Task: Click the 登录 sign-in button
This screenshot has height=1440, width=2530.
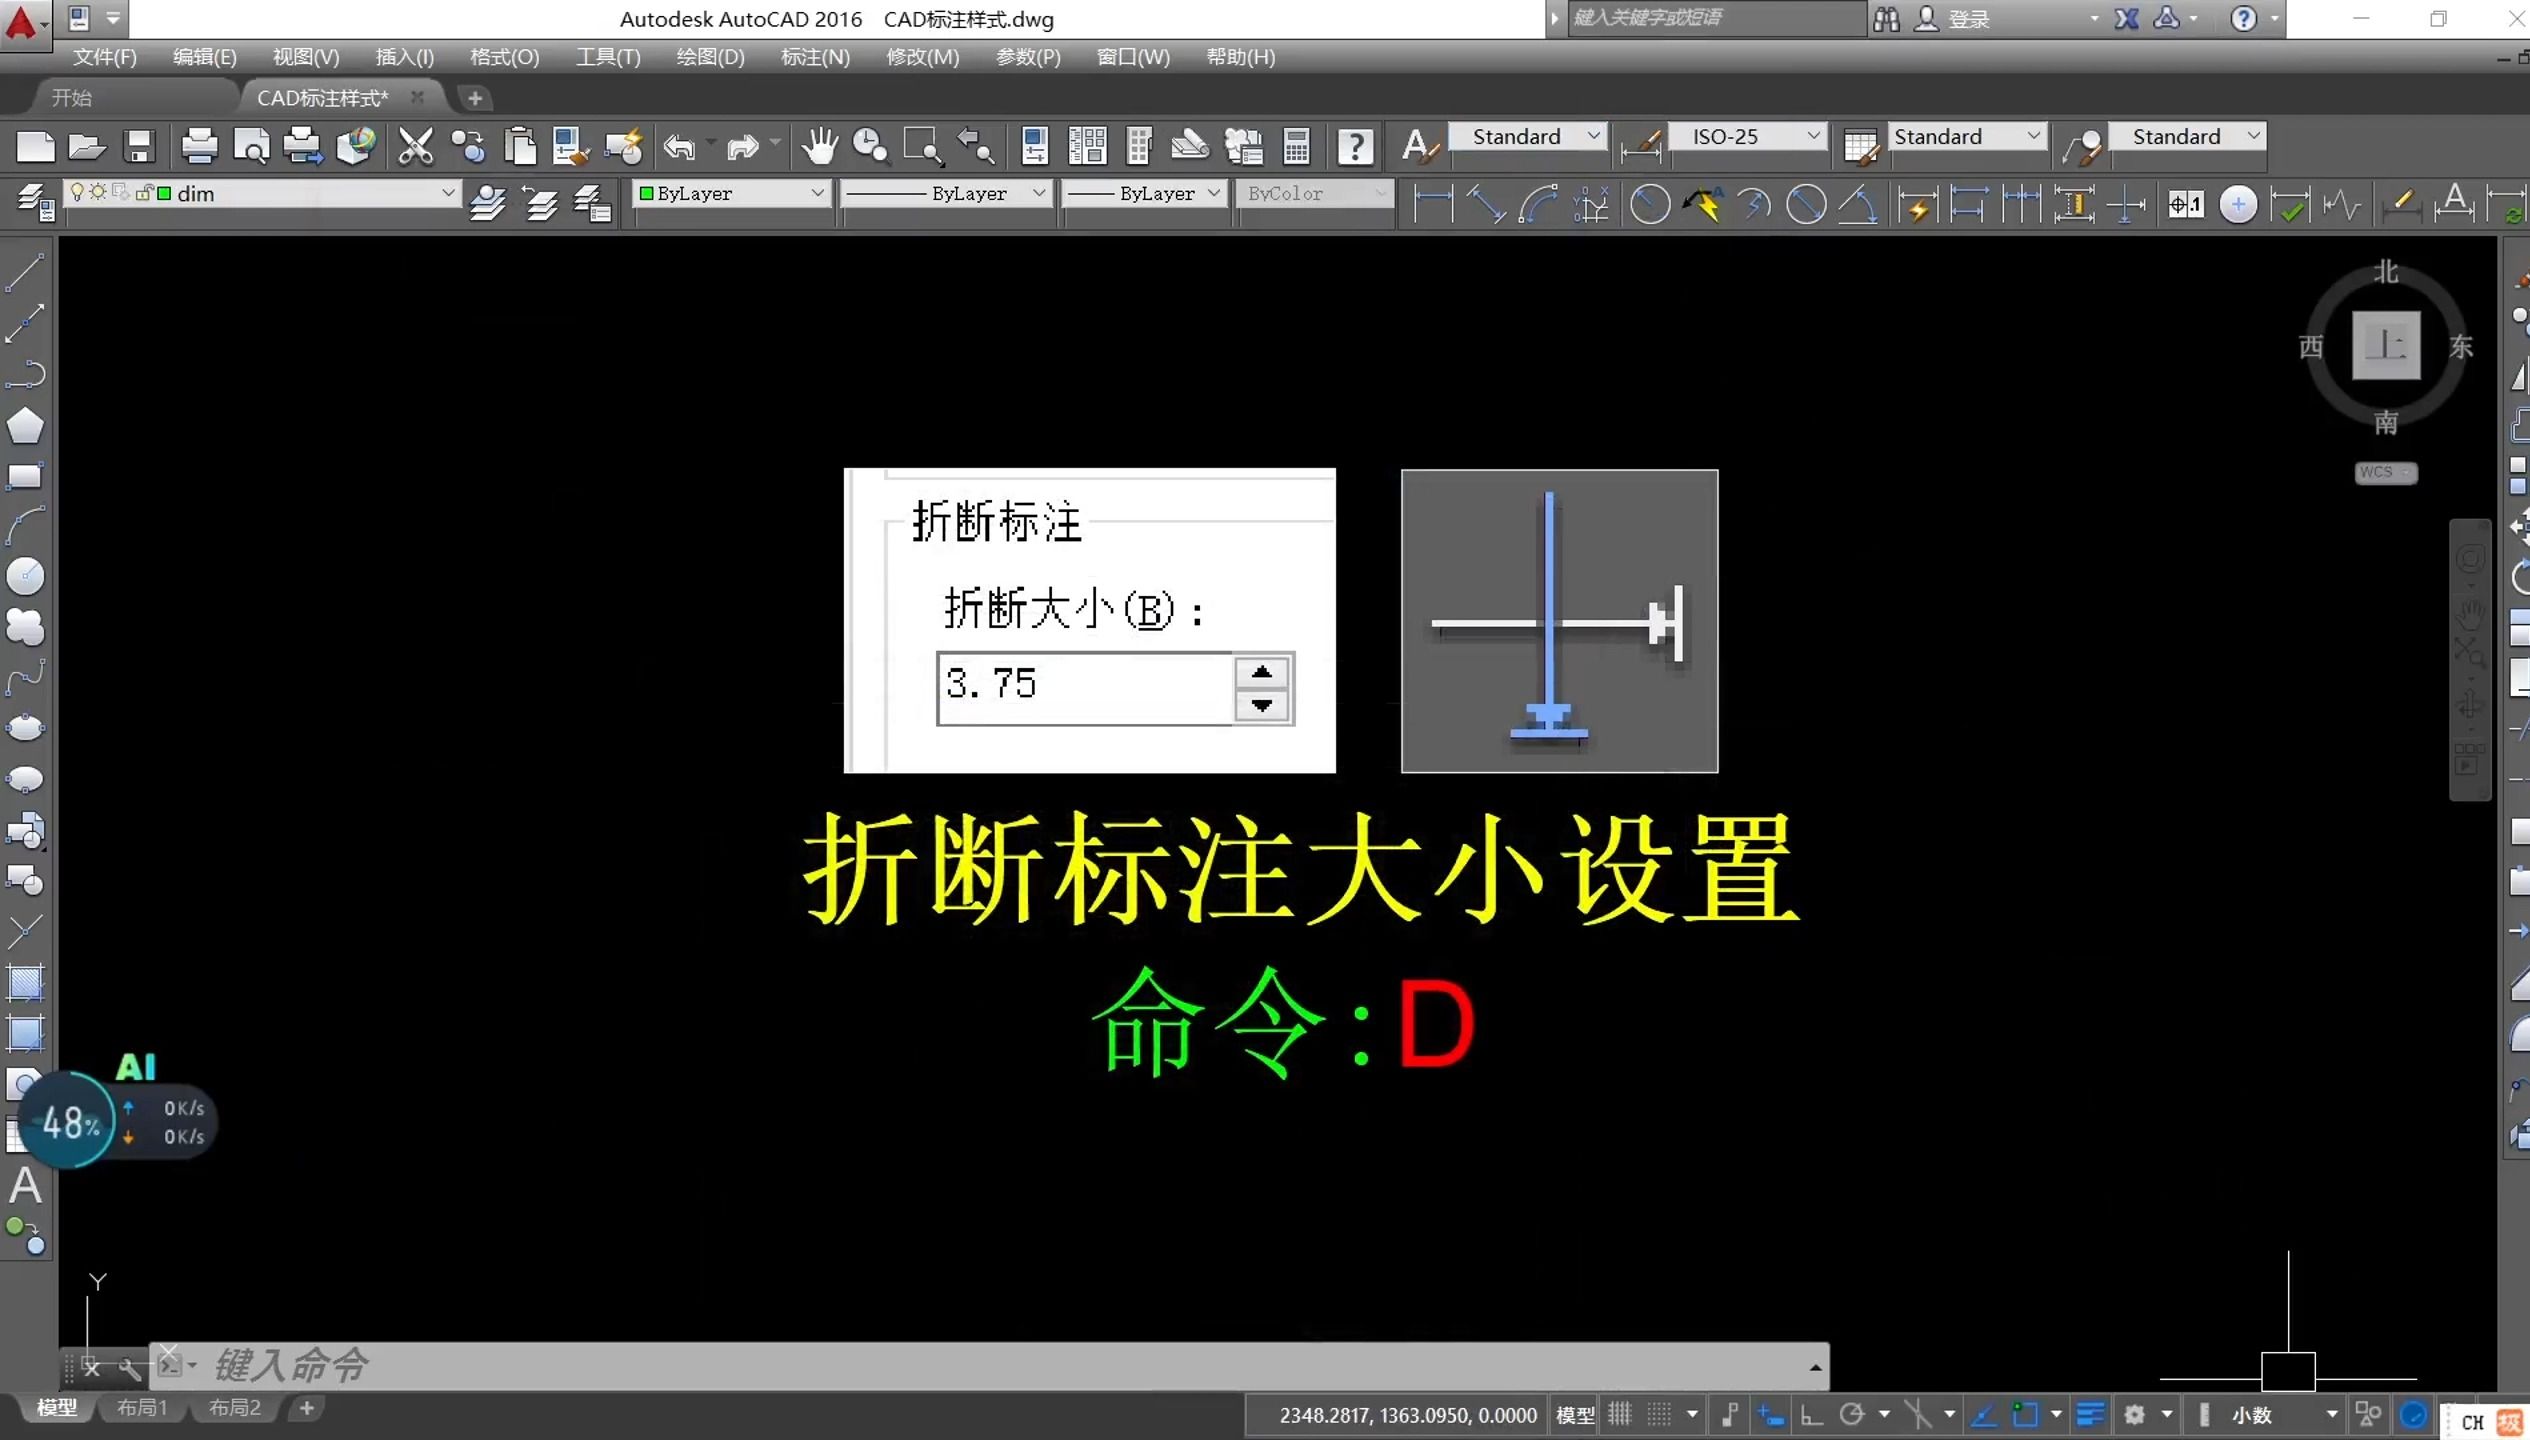Action: coord(1967,19)
